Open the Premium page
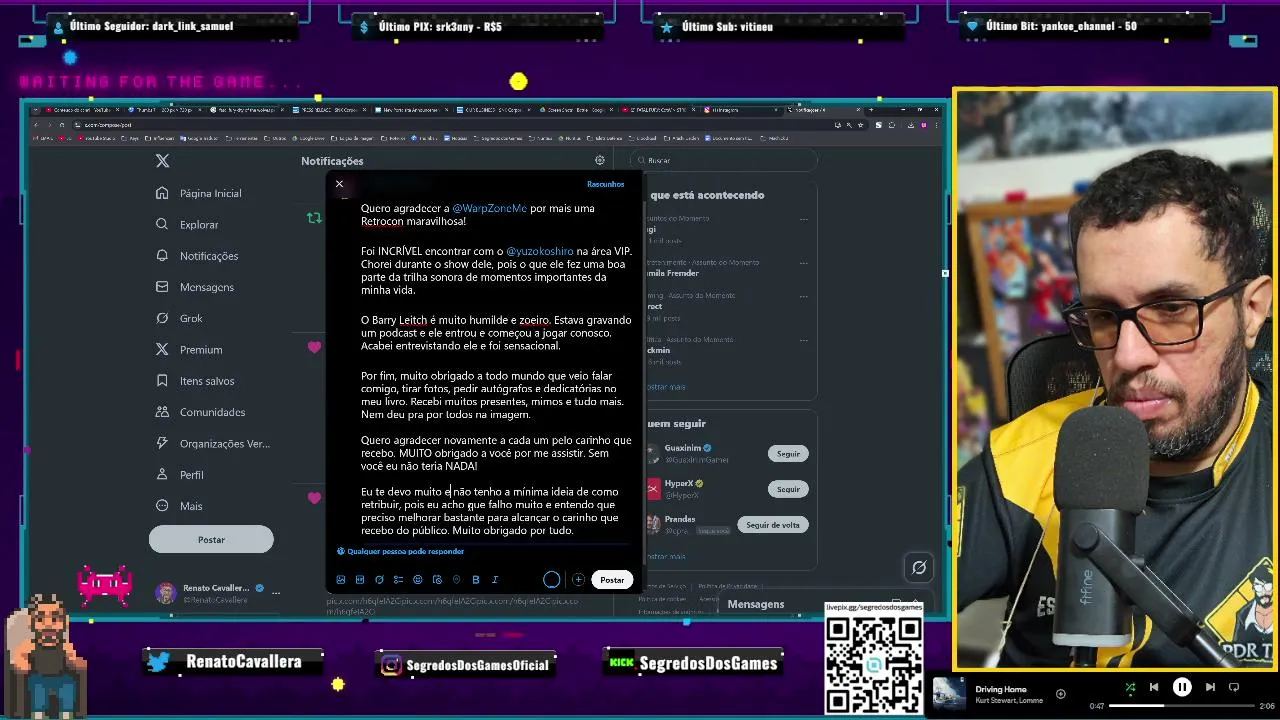This screenshot has height=720, width=1280. click(x=189, y=350)
